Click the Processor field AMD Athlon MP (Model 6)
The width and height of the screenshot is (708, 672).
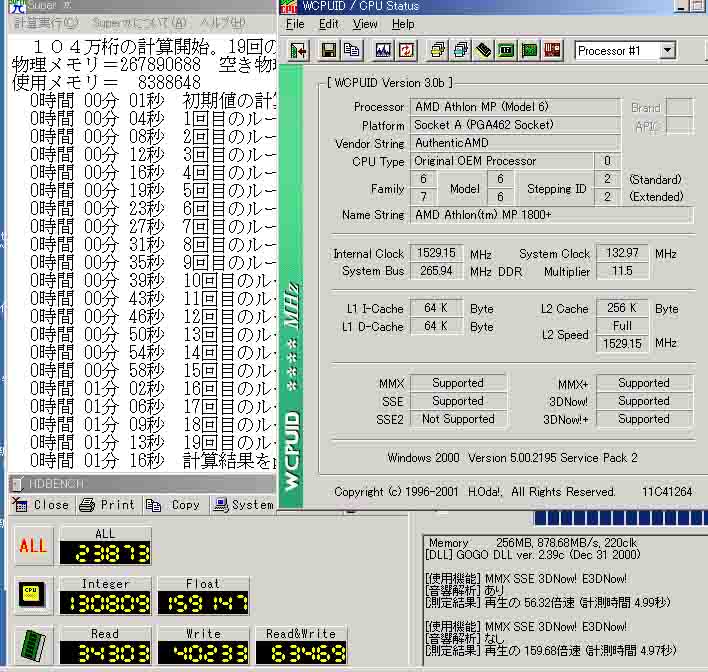point(515,107)
